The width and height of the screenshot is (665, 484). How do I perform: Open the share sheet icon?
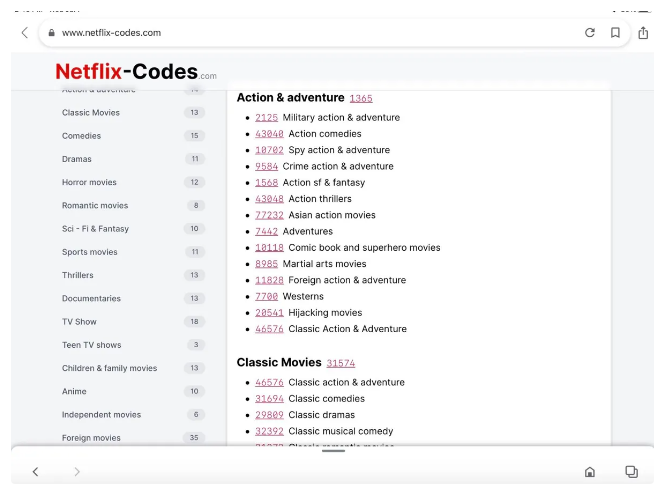(643, 33)
